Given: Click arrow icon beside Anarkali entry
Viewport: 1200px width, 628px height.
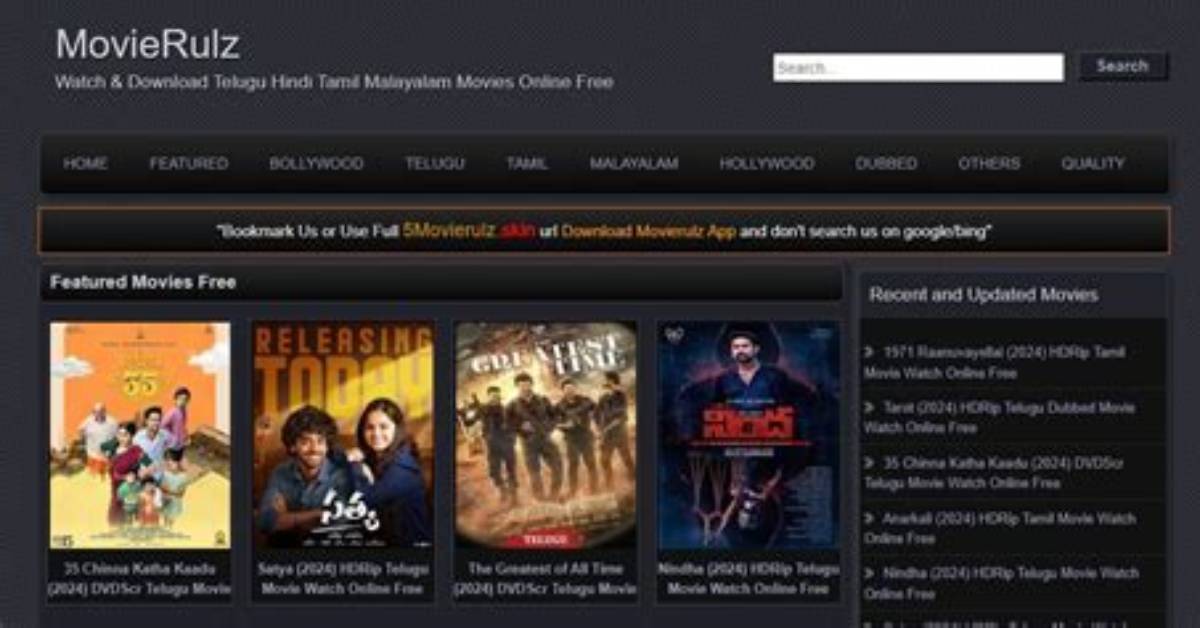Looking at the screenshot, I should (x=869, y=519).
